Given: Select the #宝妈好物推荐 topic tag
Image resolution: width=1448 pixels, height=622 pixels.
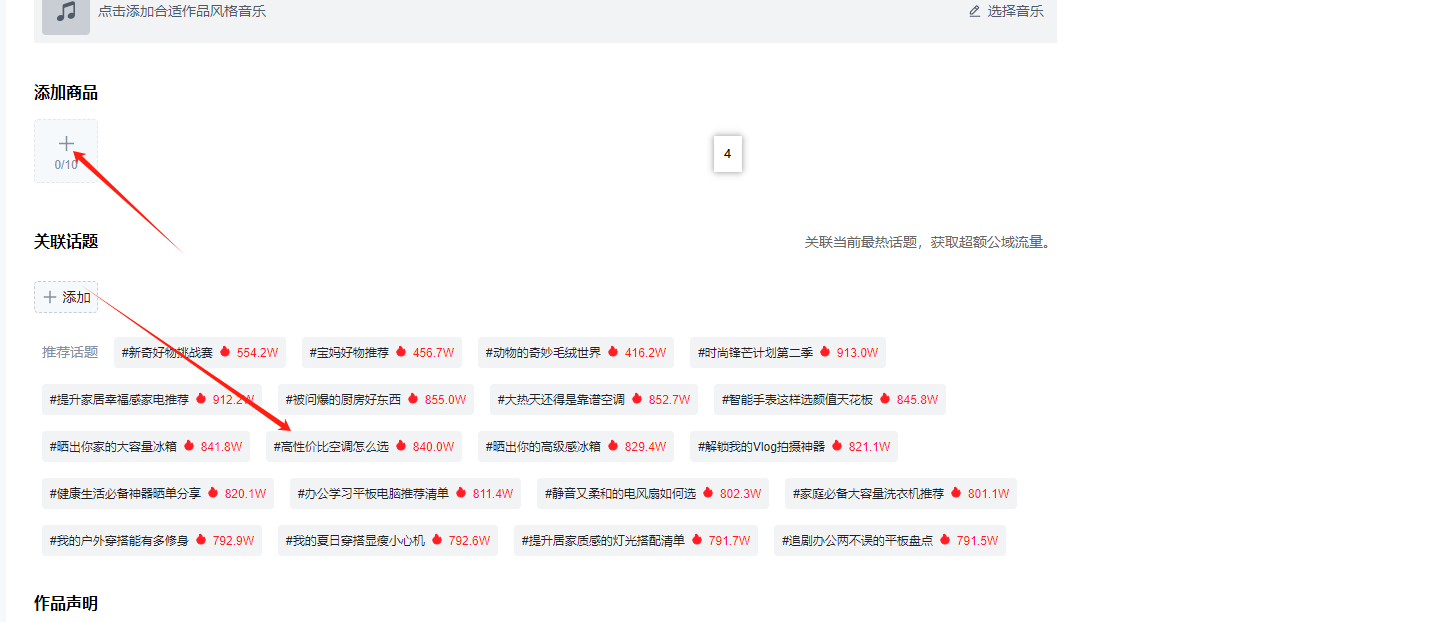Looking at the screenshot, I should 381,353.
